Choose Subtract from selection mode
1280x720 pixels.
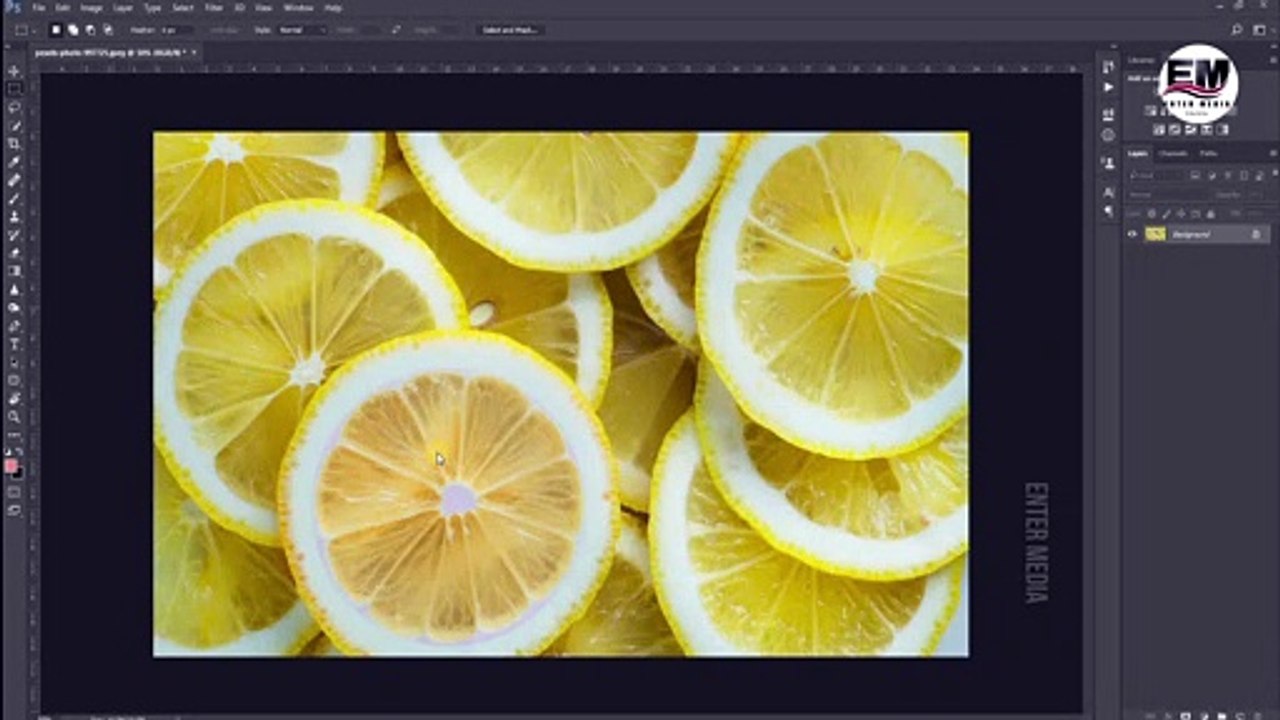click(90, 30)
